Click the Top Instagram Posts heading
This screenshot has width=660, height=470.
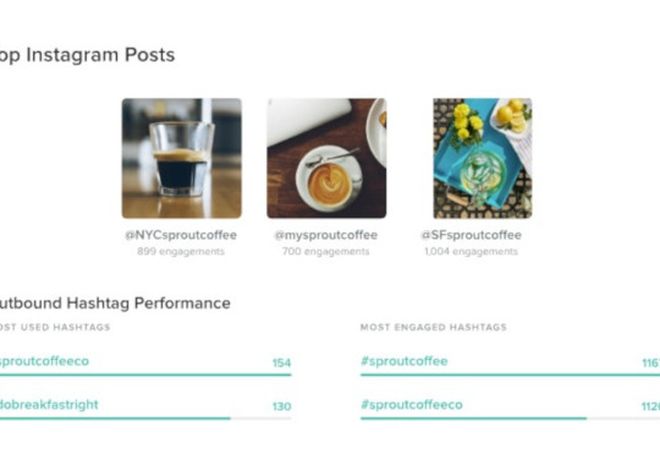tap(87, 55)
